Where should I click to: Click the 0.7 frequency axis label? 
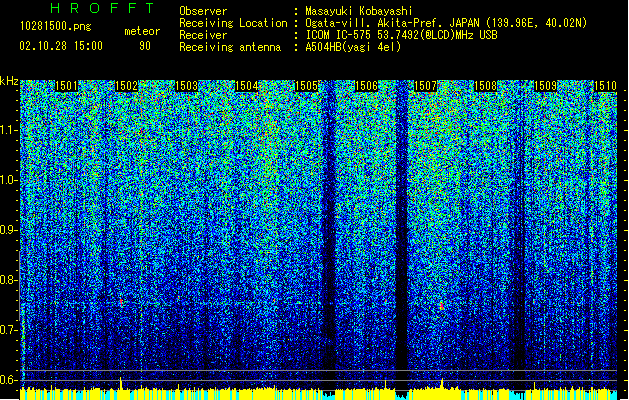coord(9,330)
